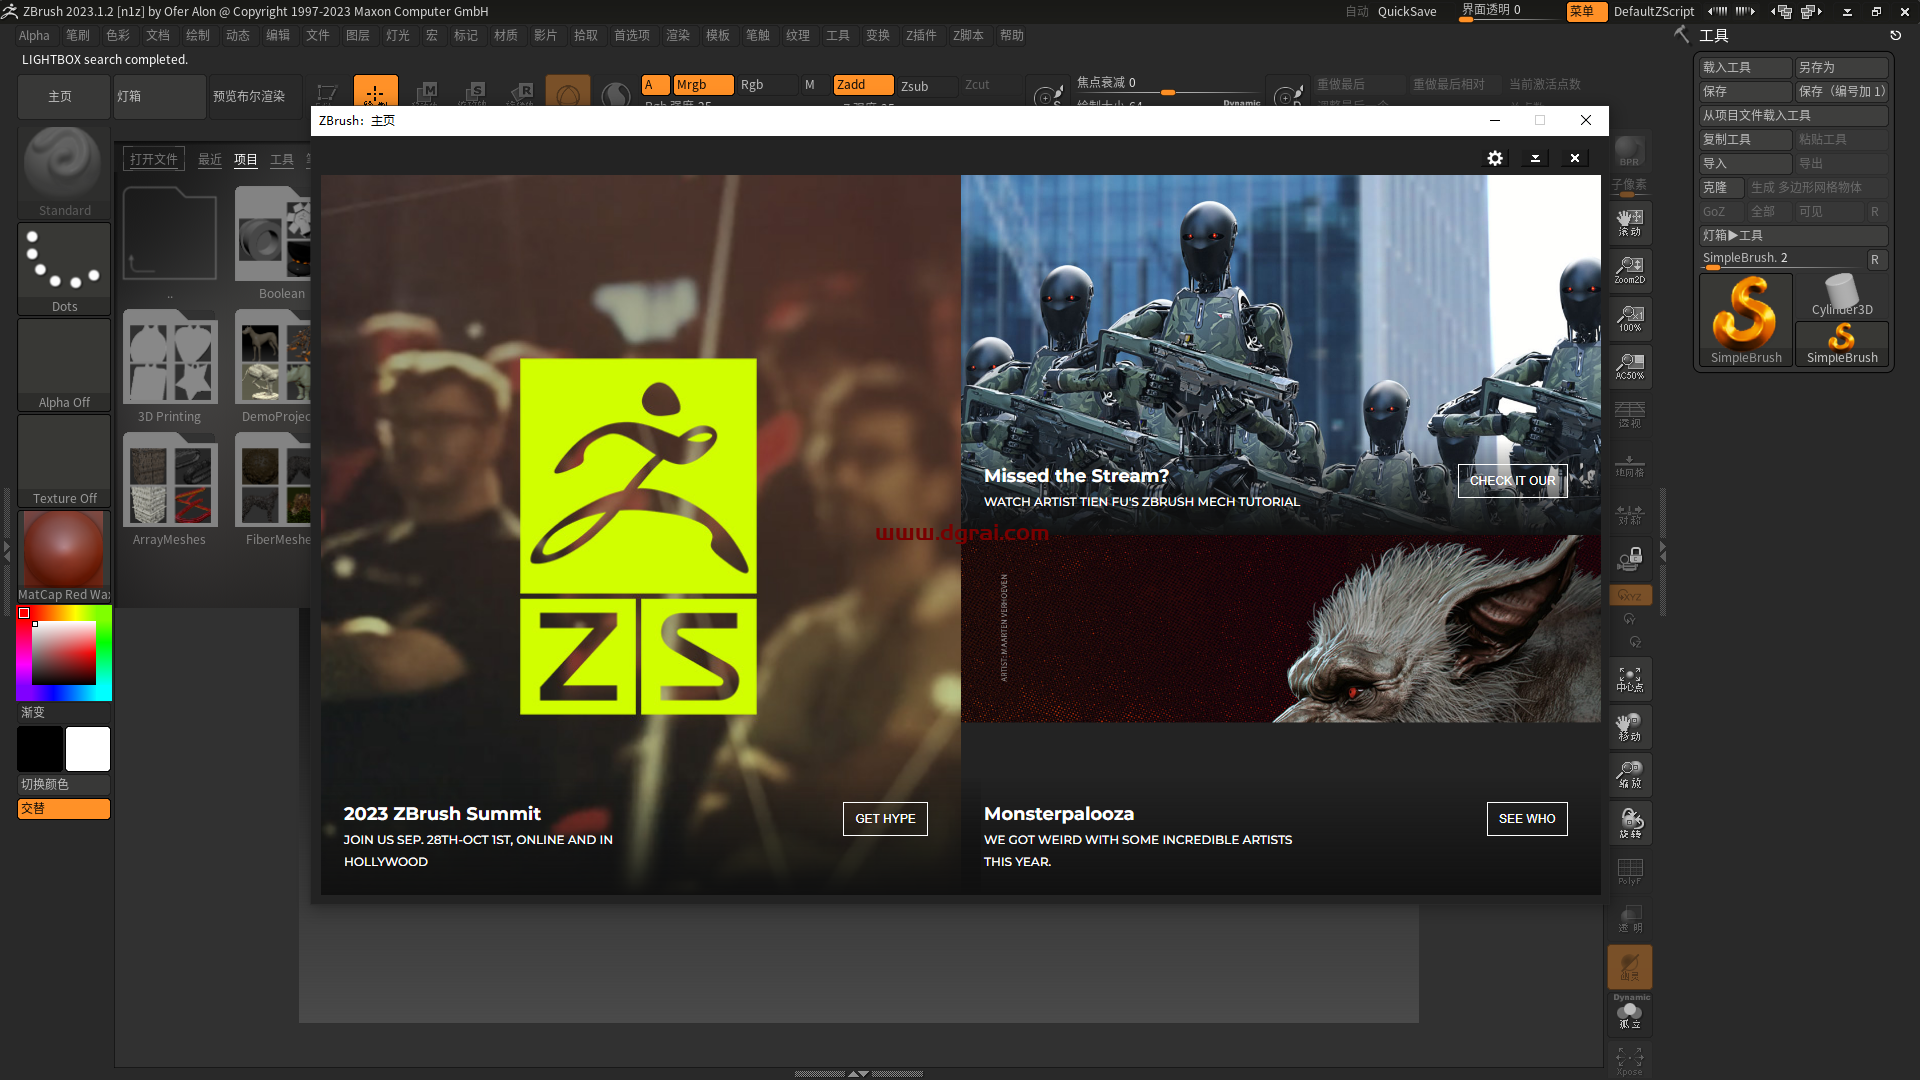The height and width of the screenshot is (1080, 1920).
Task: Click the orange wireframe sphere icon
Action: [x=568, y=92]
